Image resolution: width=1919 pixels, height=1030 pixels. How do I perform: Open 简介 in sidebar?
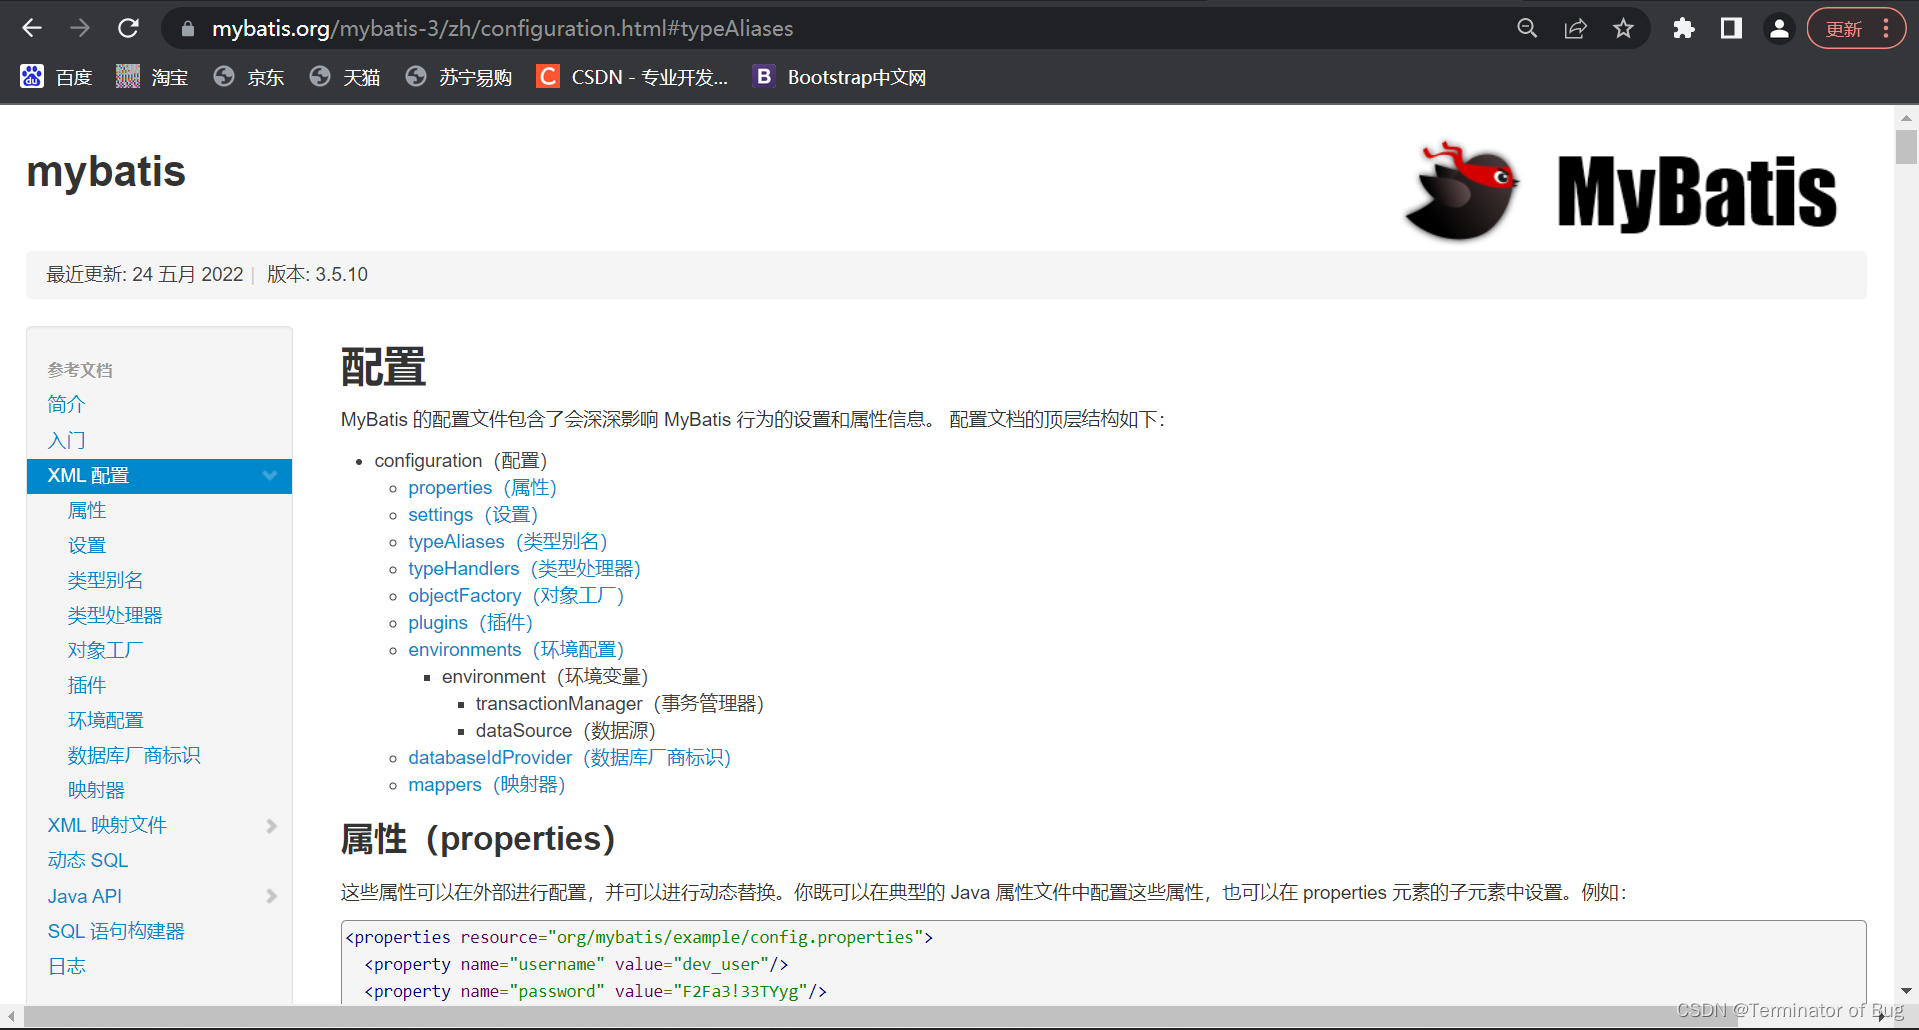[x=66, y=404]
